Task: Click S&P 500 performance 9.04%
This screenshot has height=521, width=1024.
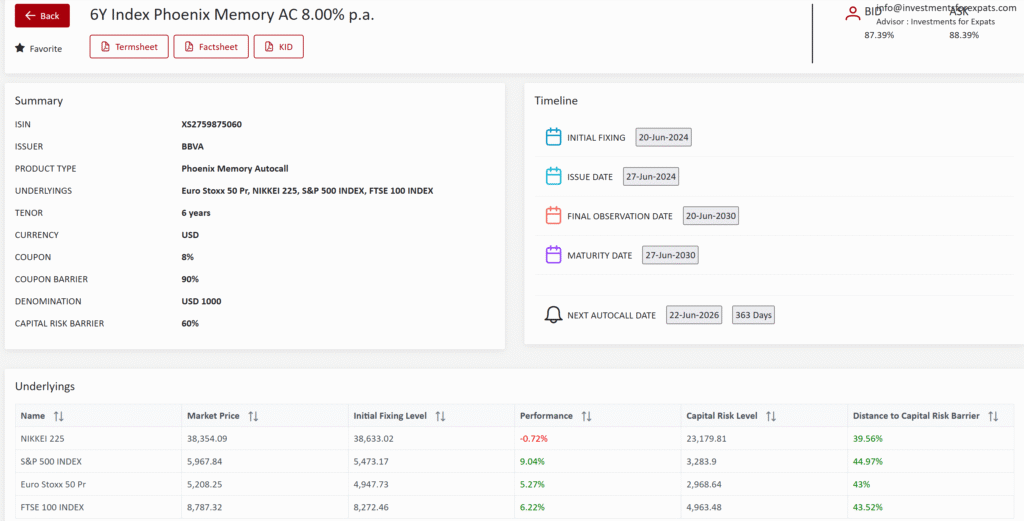Action: coord(532,461)
